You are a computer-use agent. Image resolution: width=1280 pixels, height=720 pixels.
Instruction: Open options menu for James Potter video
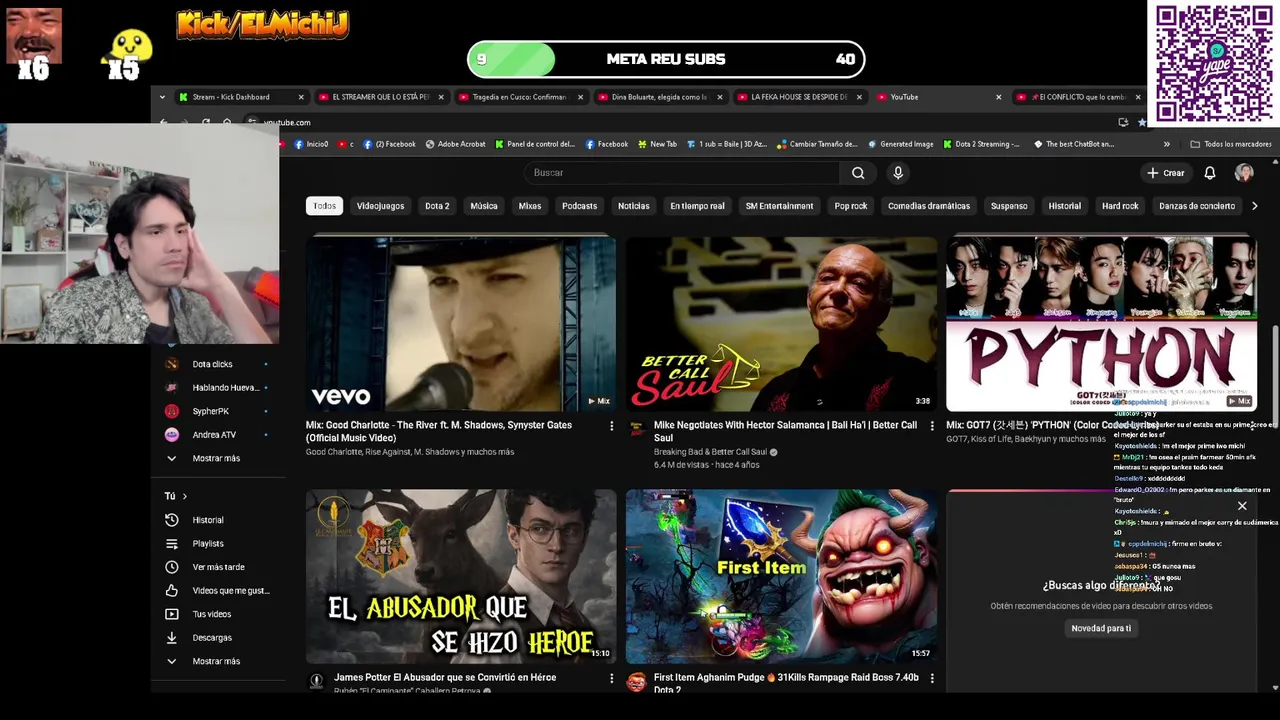tap(611, 678)
